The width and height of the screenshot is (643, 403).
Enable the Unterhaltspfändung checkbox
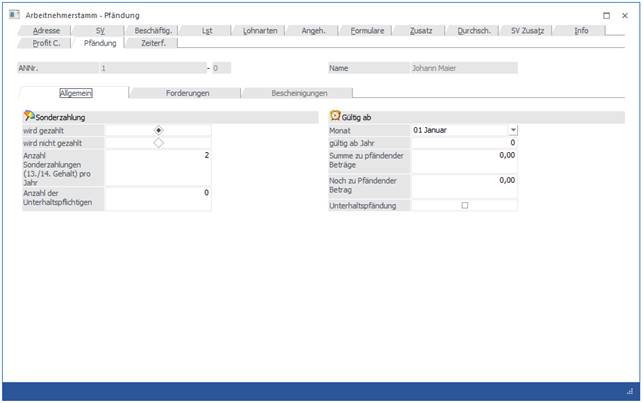464,205
